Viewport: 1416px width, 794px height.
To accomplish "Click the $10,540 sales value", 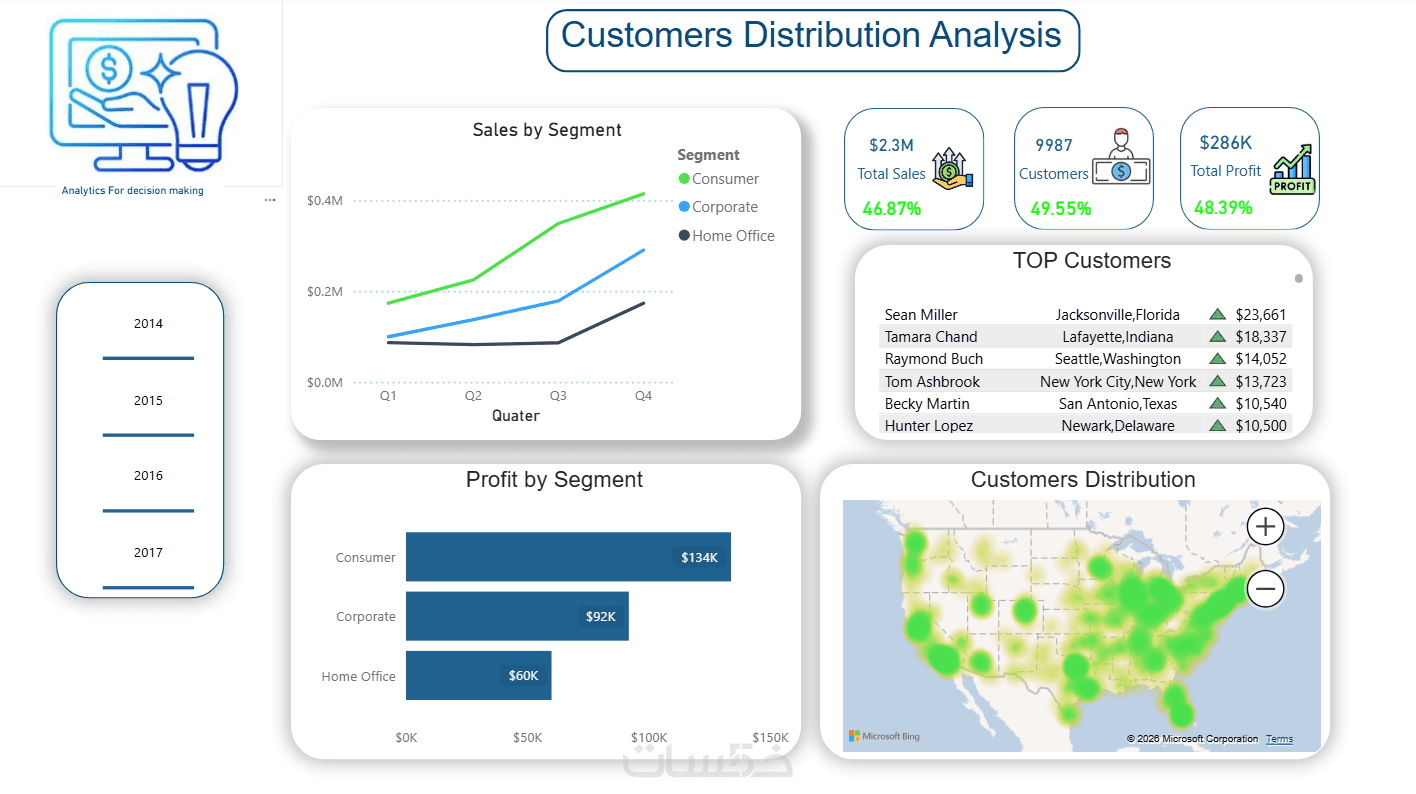I will coord(1261,404).
